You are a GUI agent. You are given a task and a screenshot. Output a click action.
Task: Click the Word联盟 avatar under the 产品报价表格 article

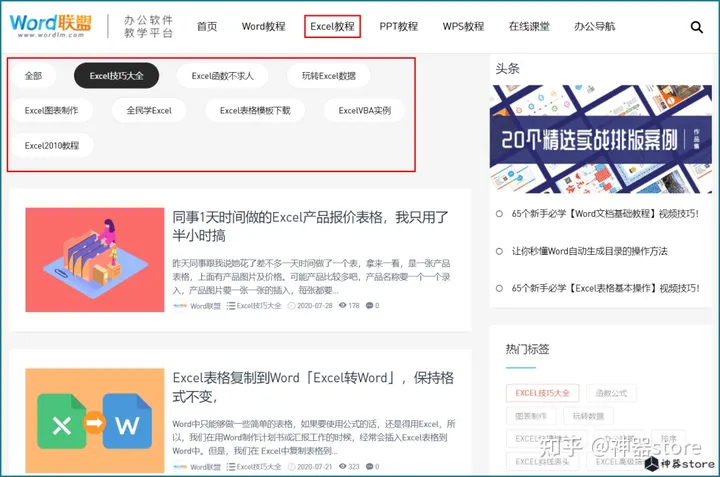(180, 305)
